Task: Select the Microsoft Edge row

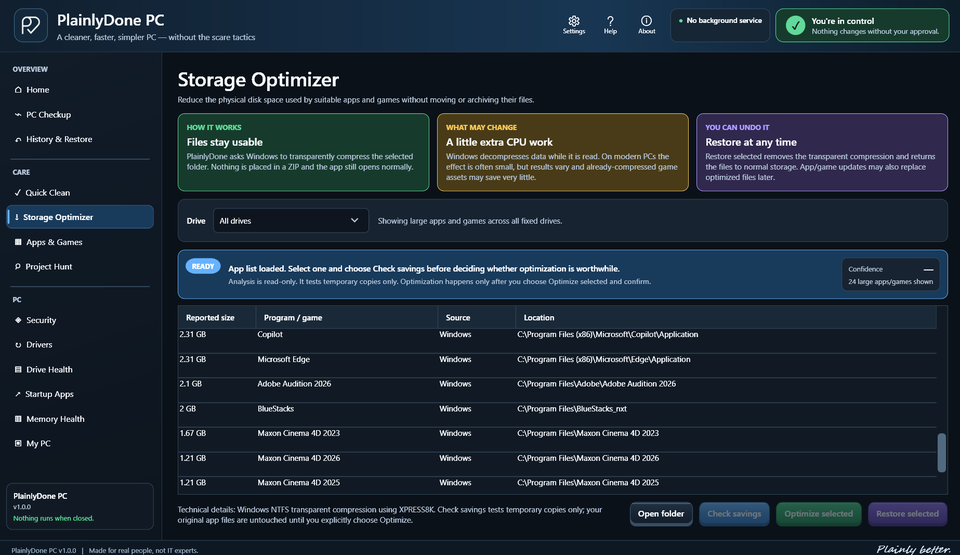Action: (x=557, y=365)
